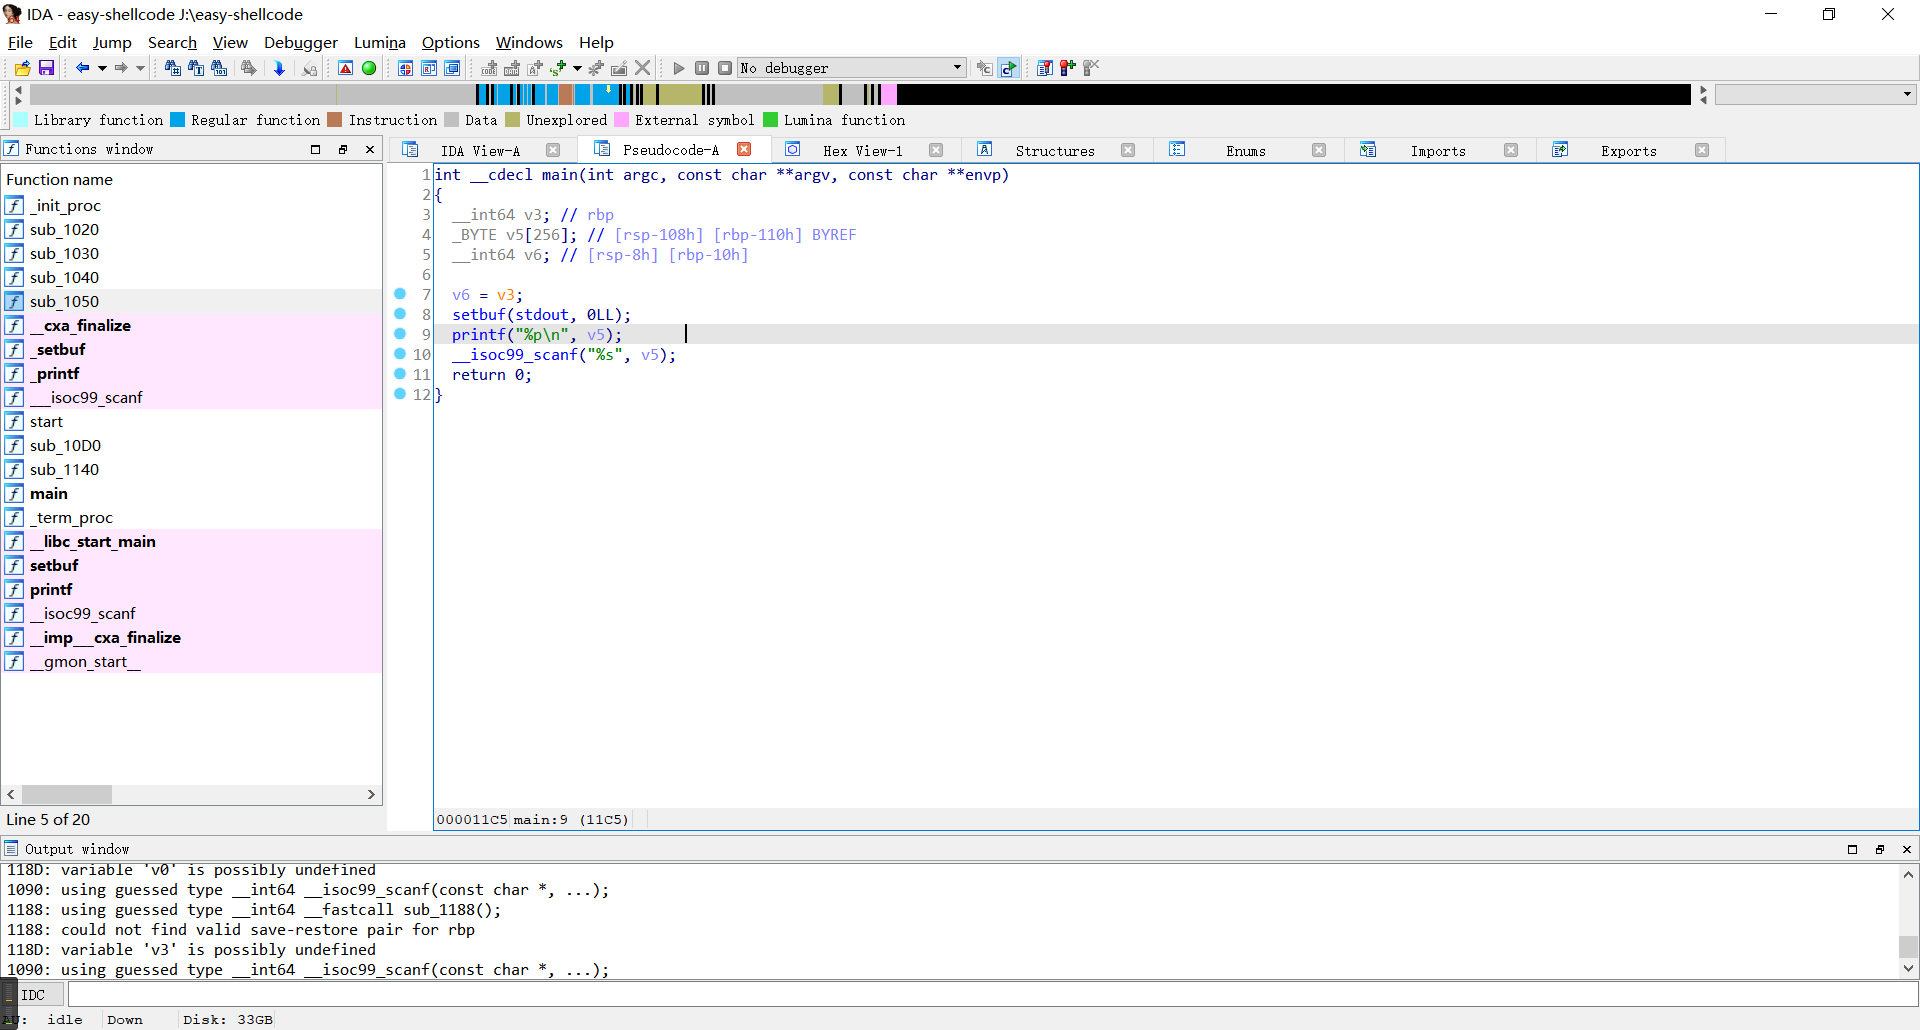Toggle breakpoint dot on line 10
The width and height of the screenshot is (1920, 1030).
click(400, 354)
